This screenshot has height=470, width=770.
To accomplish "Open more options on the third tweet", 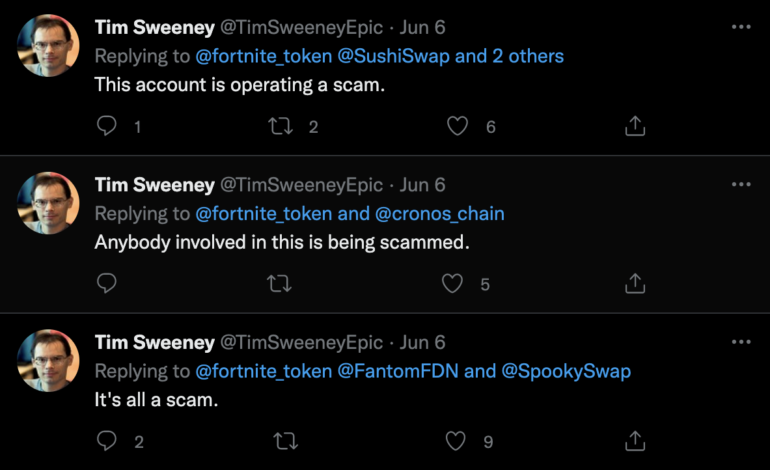I will coord(740,342).
